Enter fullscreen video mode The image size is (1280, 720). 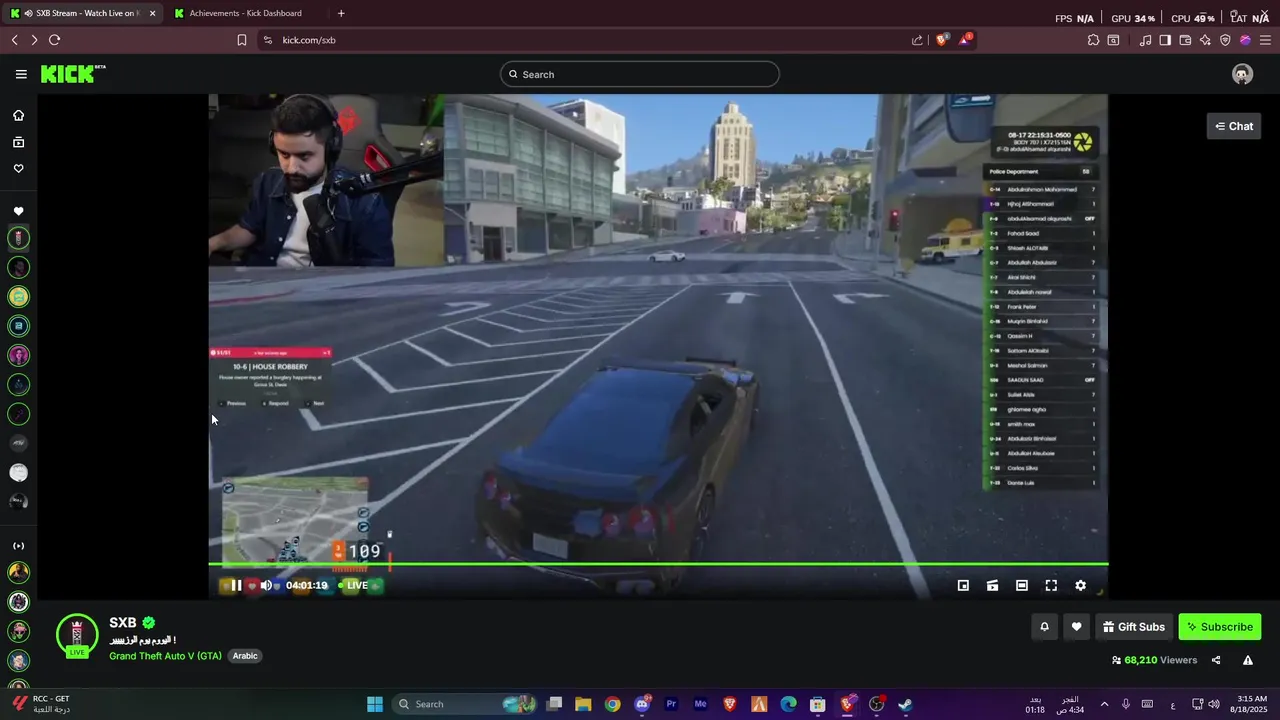tap(1051, 585)
